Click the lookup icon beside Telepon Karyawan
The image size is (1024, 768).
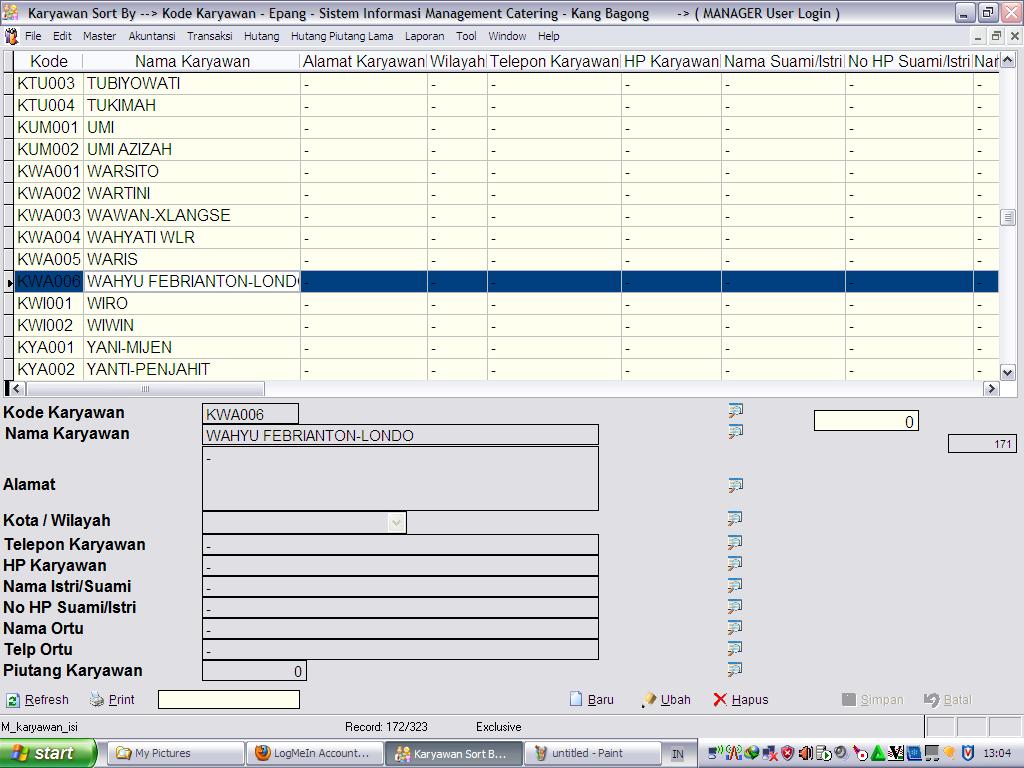(x=735, y=542)
